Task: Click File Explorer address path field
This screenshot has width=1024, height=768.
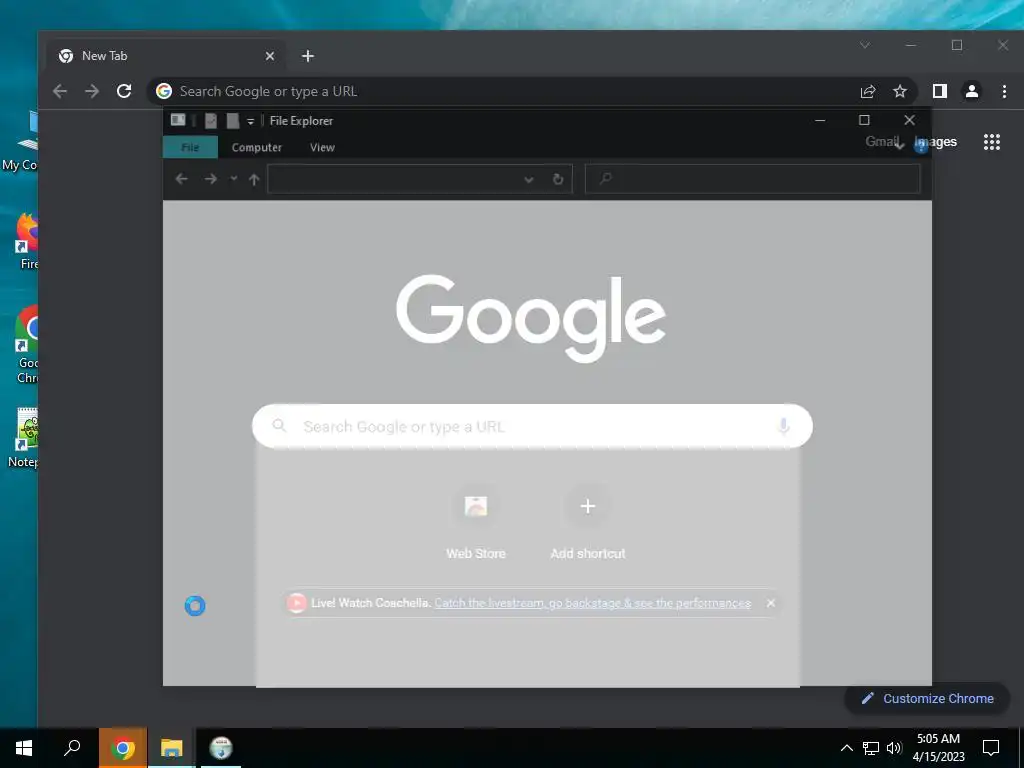Action: [x=395, y=179]
